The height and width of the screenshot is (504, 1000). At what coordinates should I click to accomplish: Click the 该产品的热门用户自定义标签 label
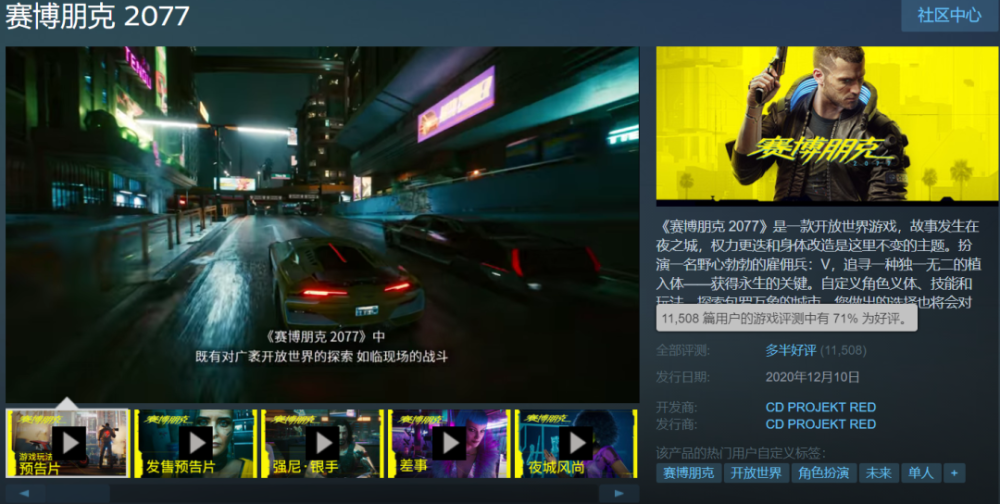tap(740, 453)
